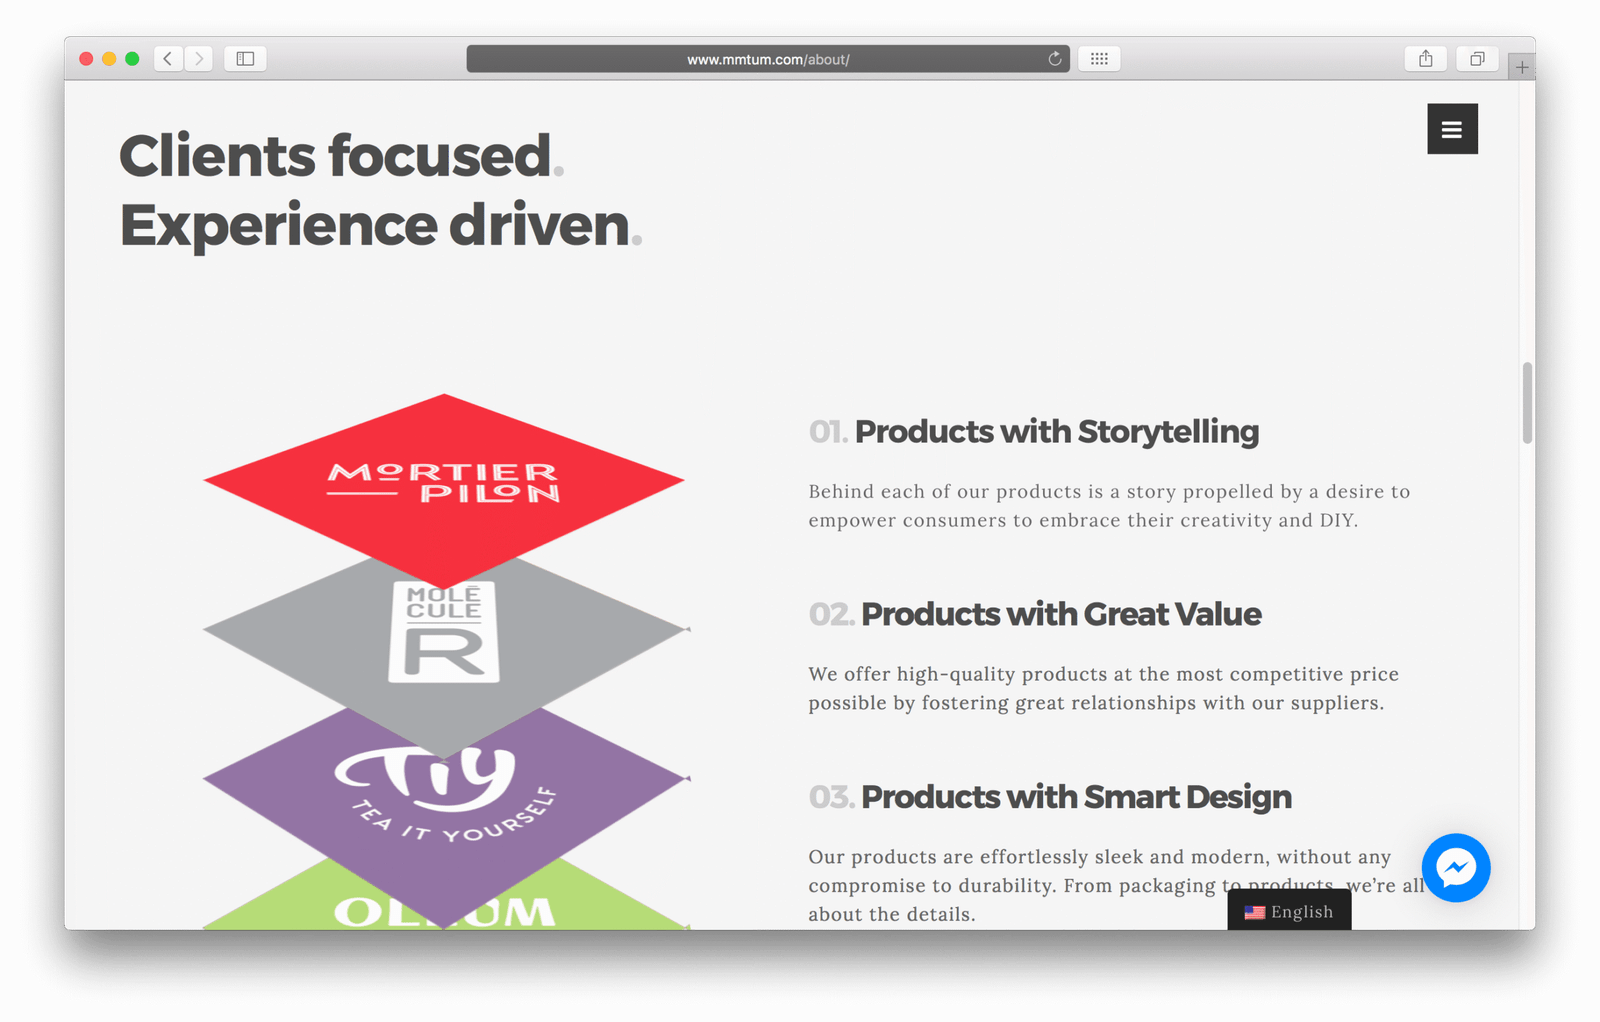Open a new tab with plus button

tap(1521, 67)
